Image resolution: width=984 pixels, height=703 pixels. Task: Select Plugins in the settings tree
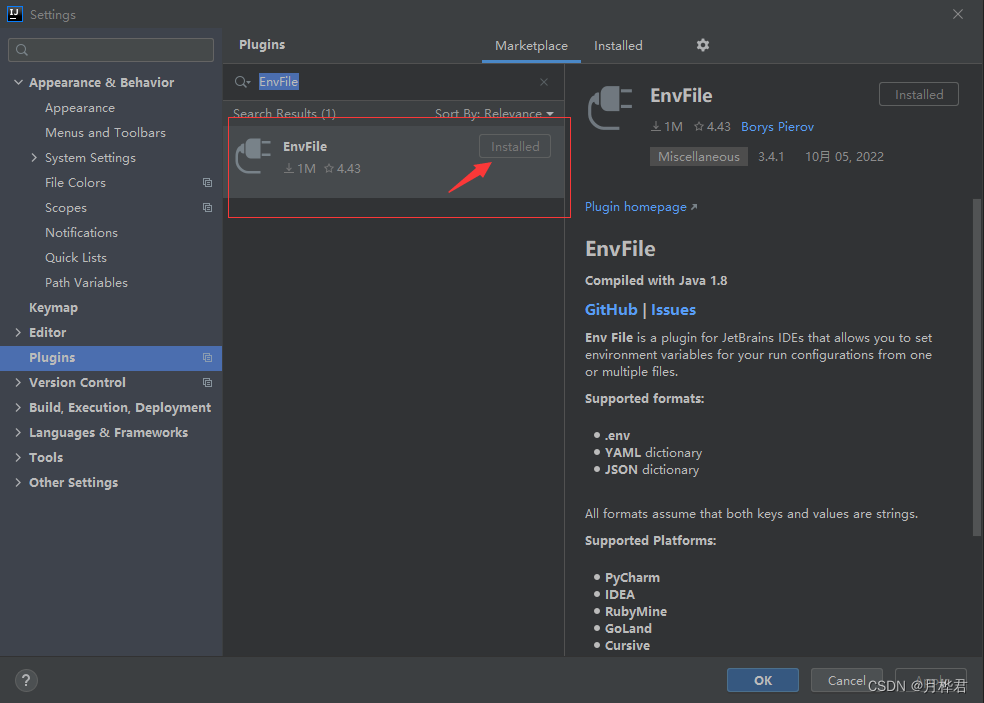click(111, 358)
